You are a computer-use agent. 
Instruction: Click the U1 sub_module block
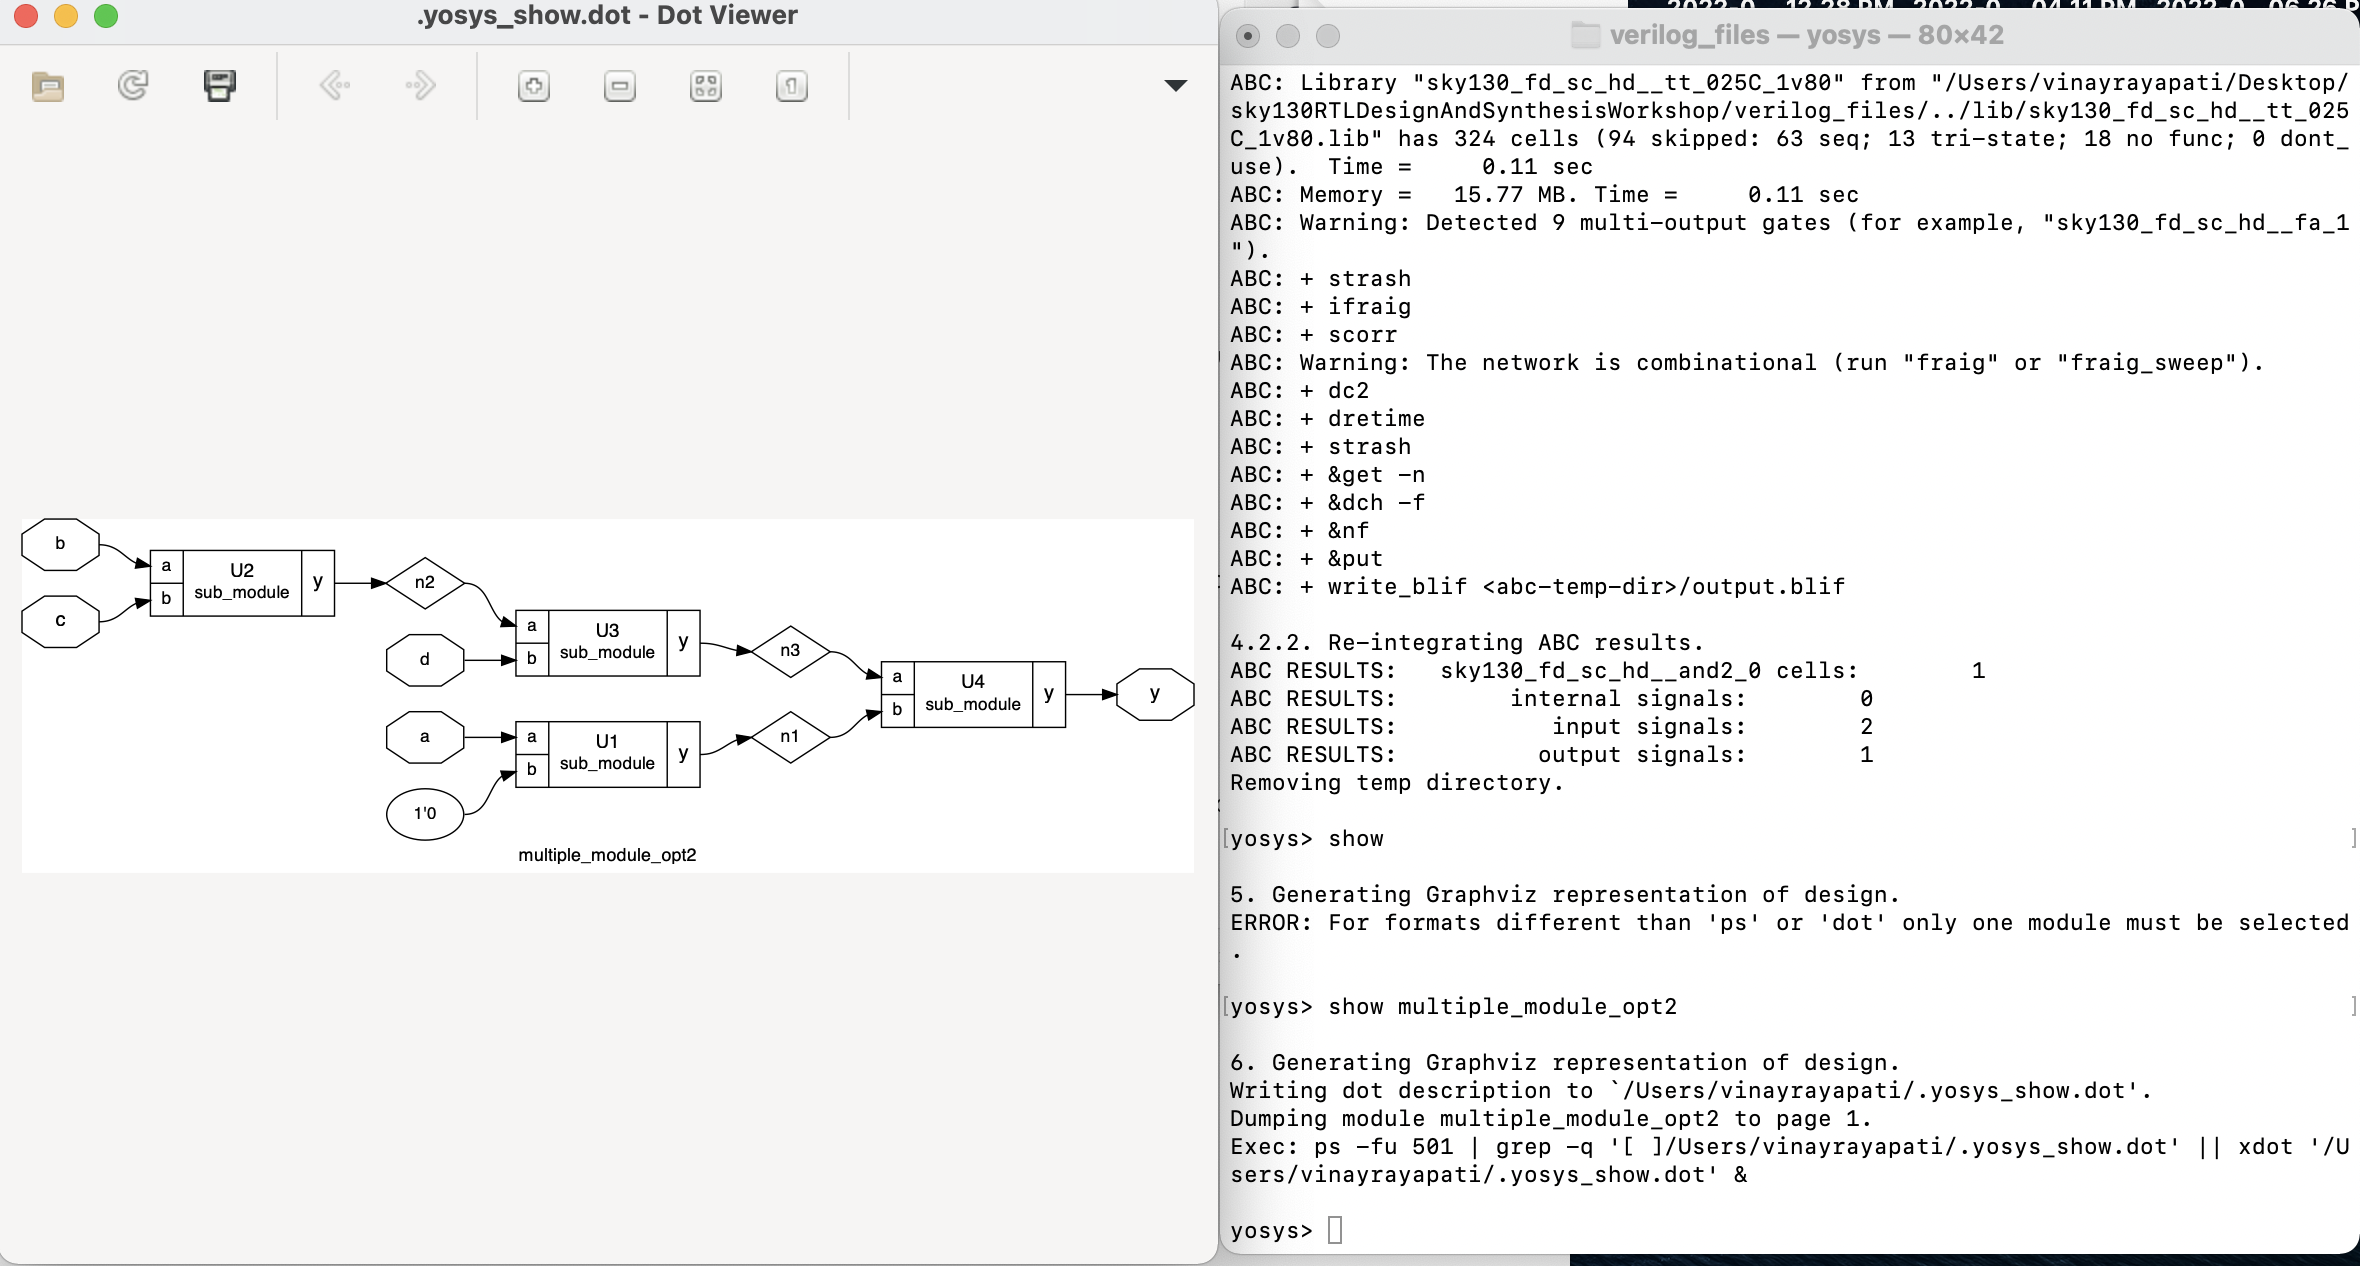point(606,753)
